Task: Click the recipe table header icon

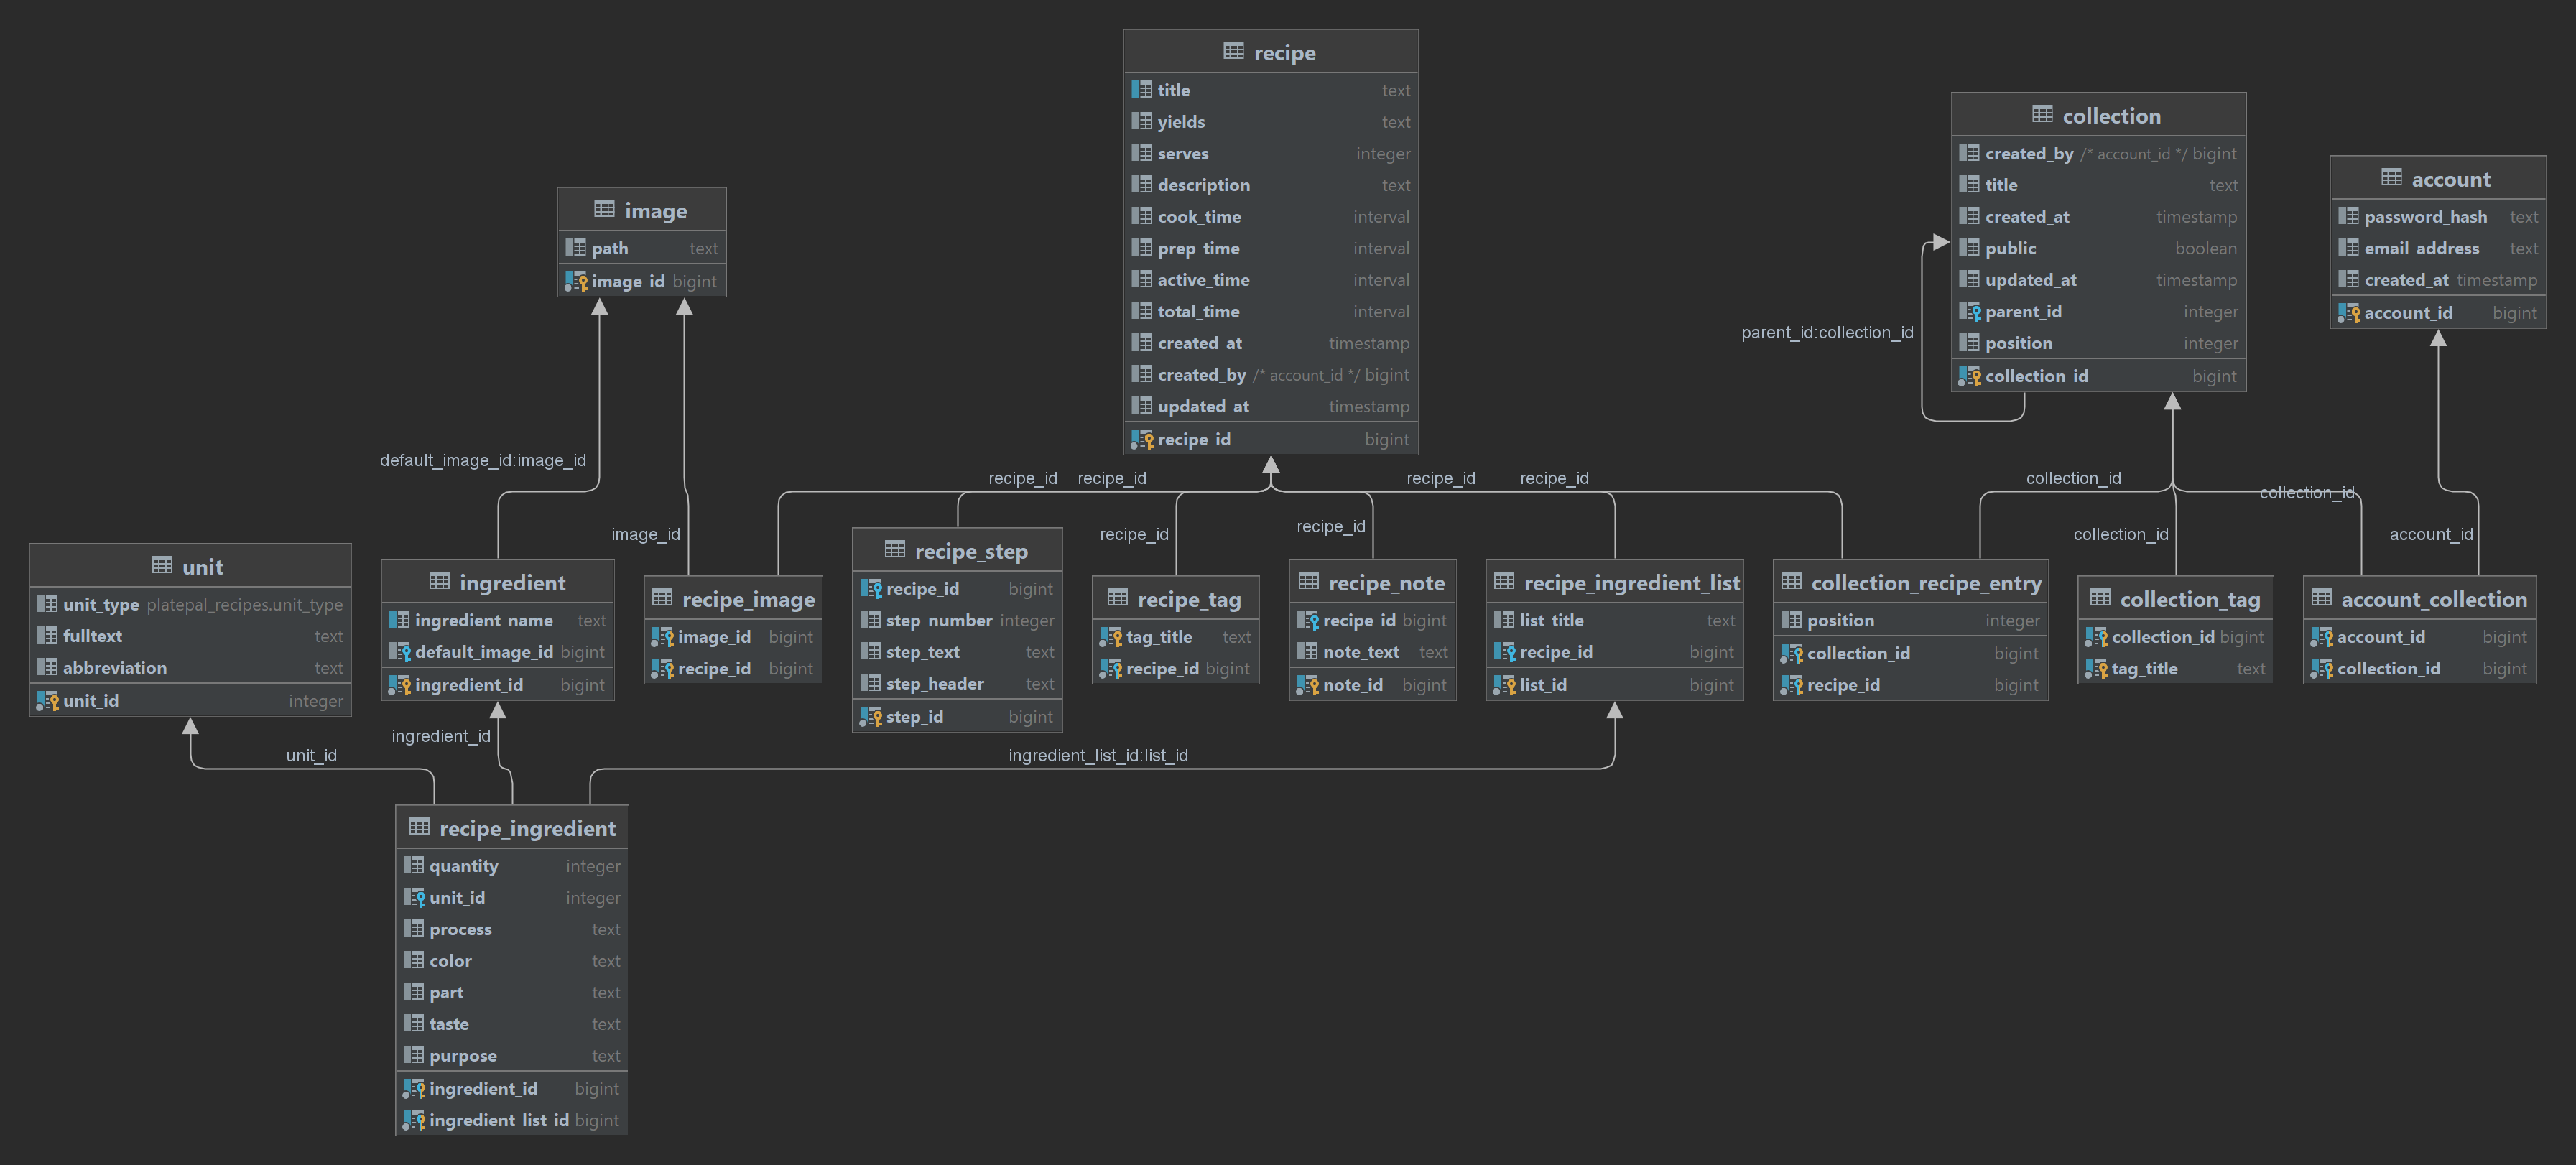Action: [1233, 51]
